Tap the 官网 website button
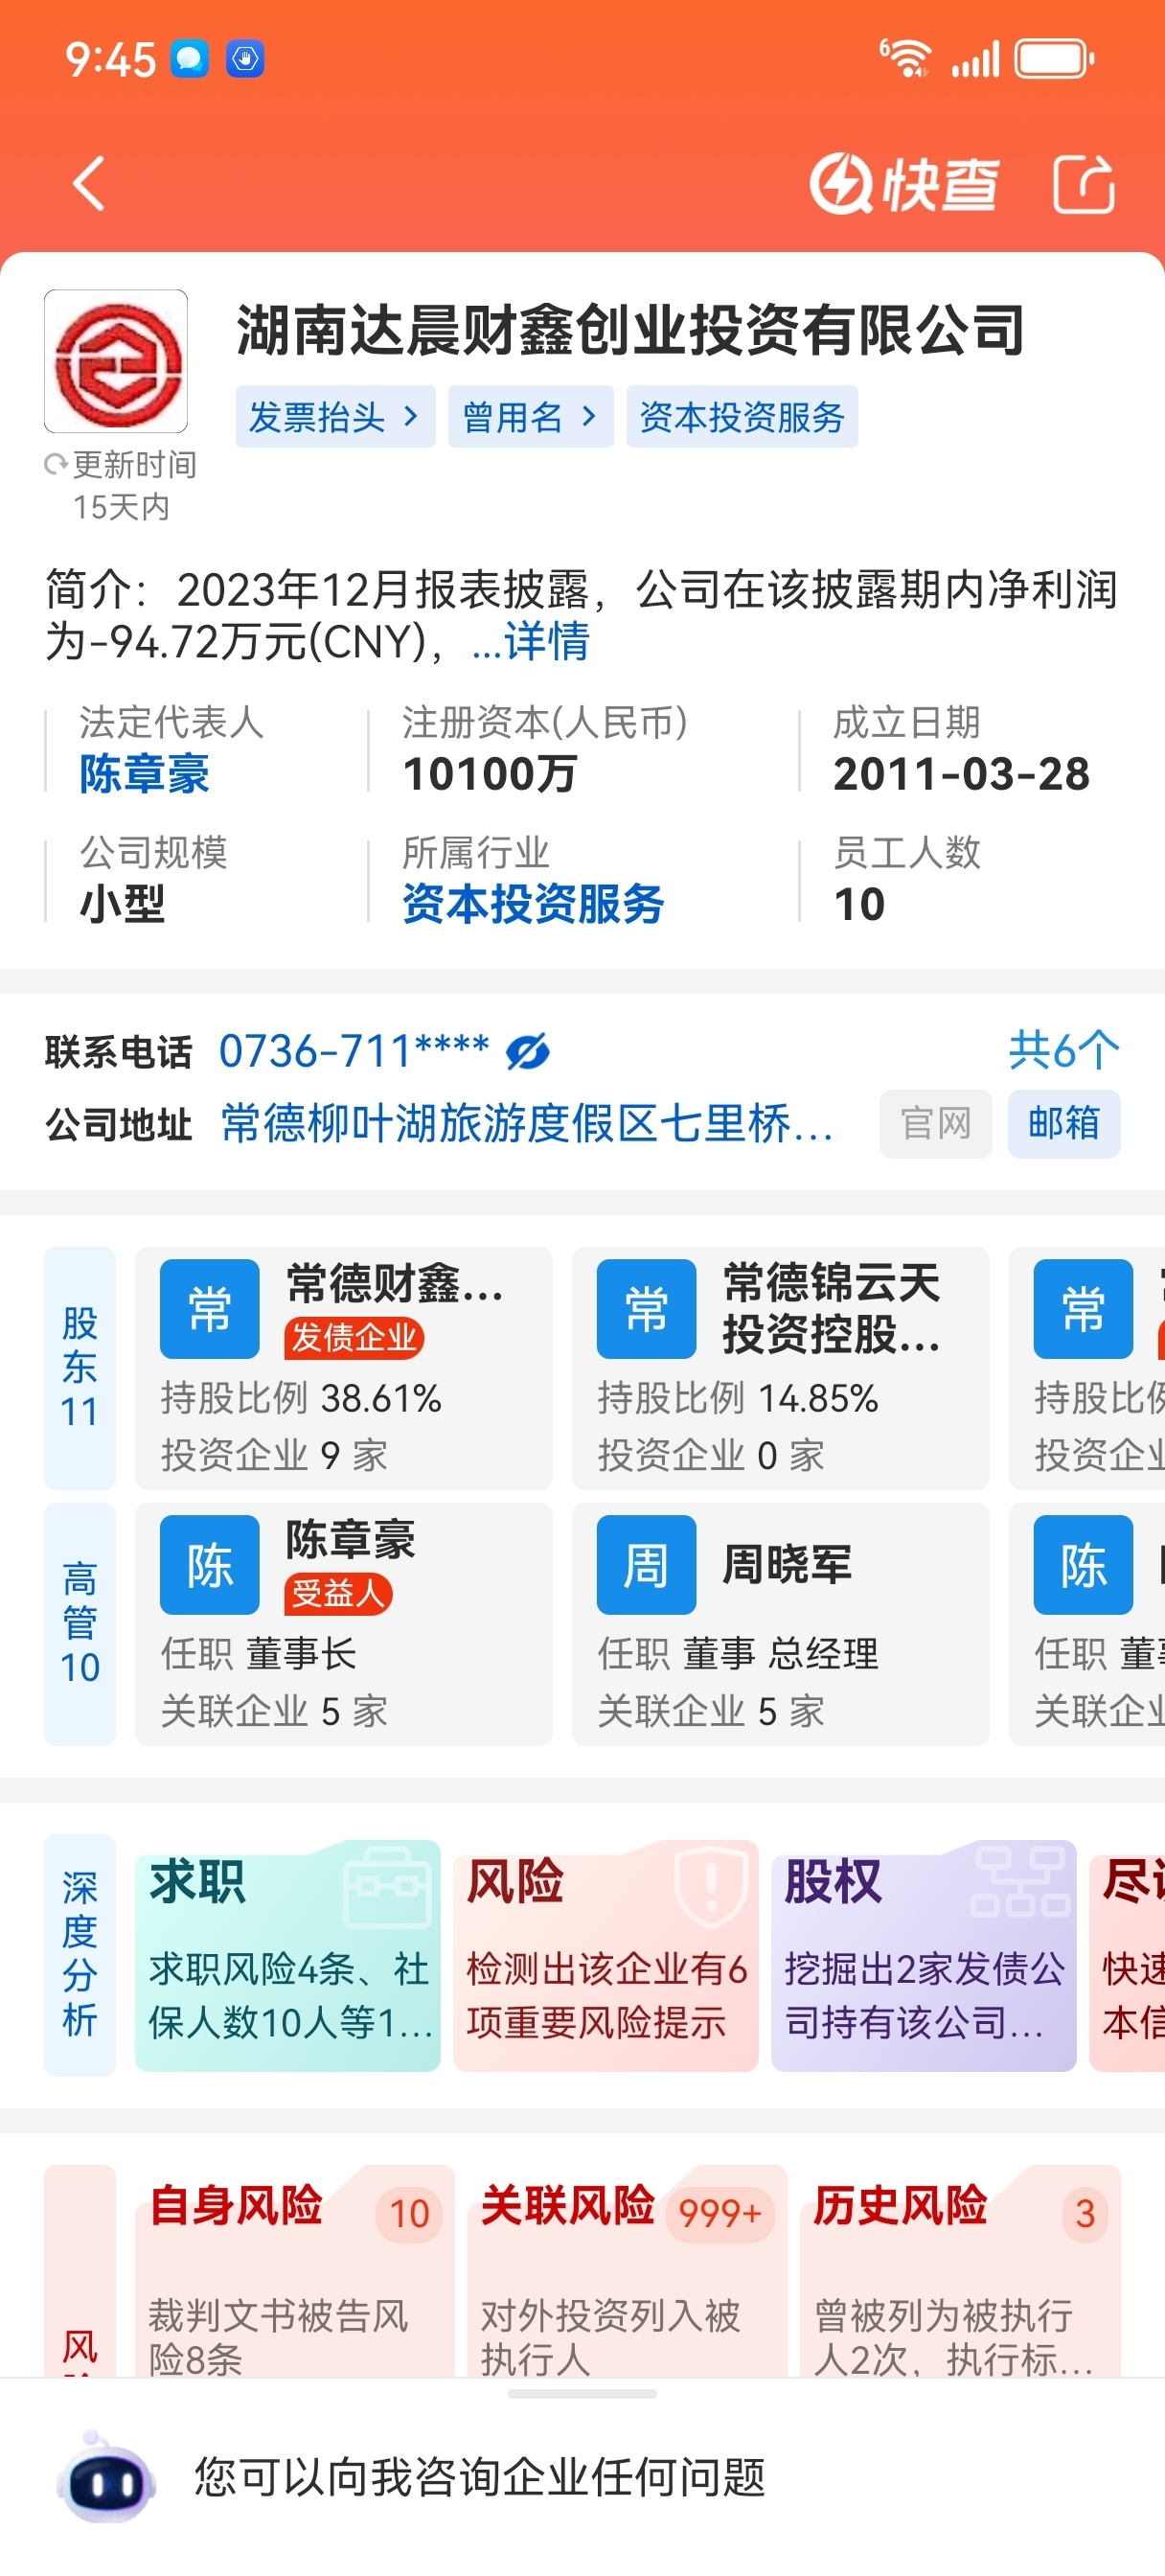This screenshot has width=1165, height=2576. tap(935, 1124)
